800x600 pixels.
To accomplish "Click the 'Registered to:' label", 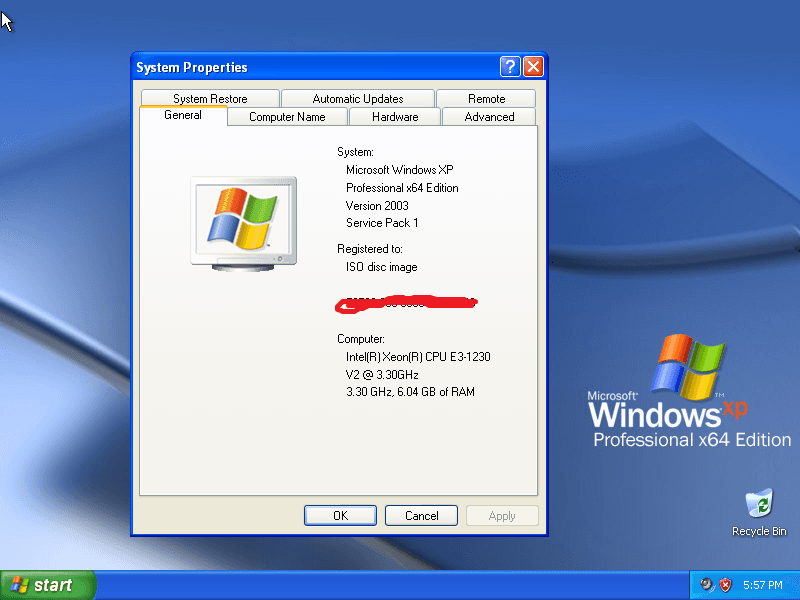I will (x=370, y=249).
